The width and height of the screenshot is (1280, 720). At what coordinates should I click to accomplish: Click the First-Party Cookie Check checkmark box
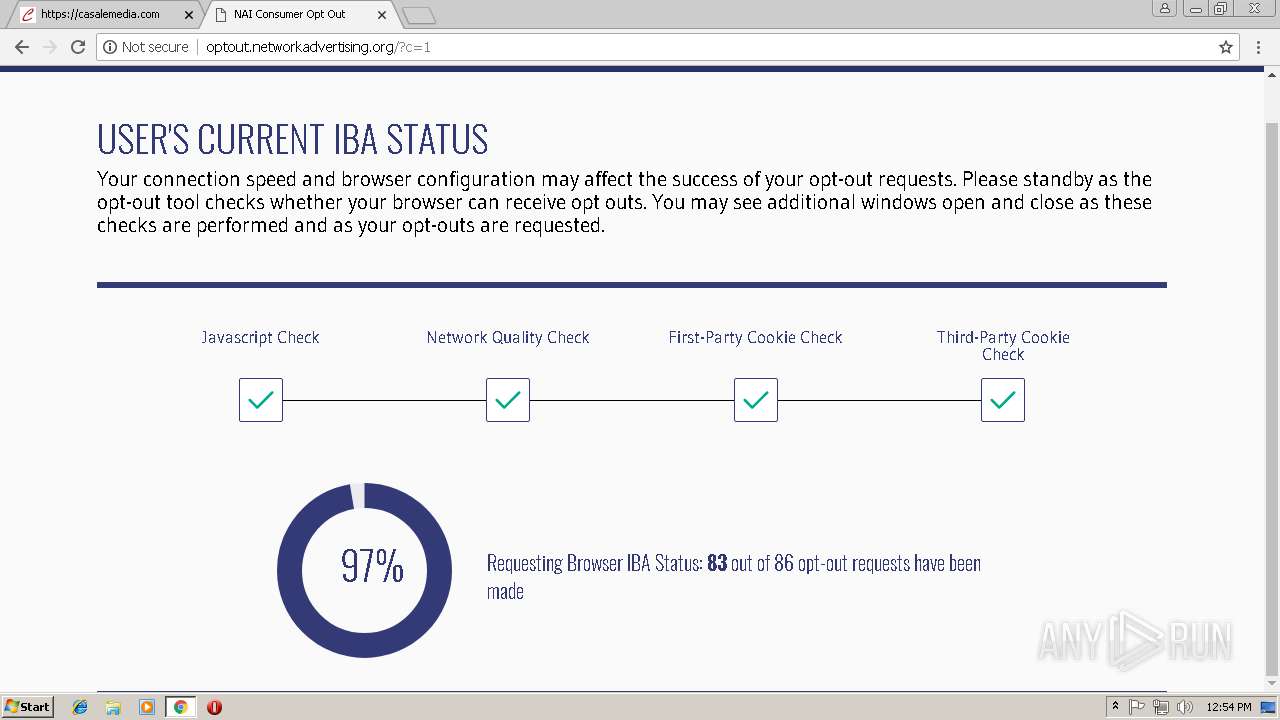756,400
